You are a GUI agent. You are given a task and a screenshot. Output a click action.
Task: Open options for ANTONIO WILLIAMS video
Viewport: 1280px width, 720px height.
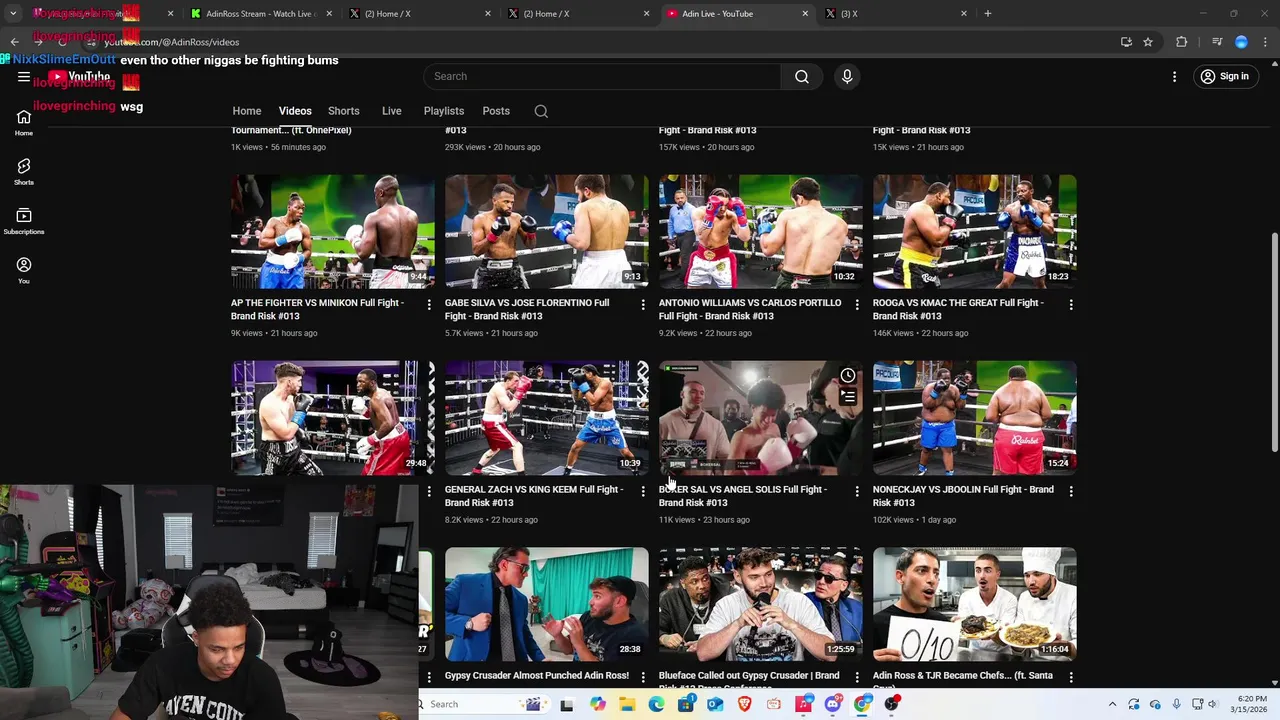(x=857, y=304)
